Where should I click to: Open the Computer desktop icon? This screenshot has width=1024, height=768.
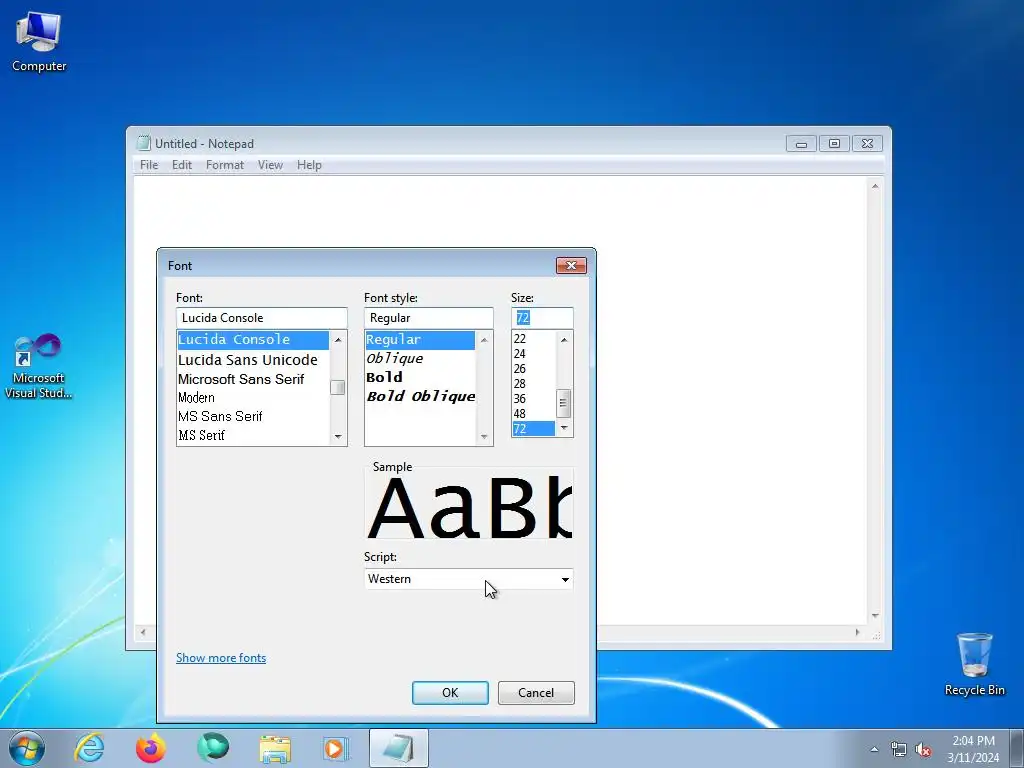coord(39,42)
